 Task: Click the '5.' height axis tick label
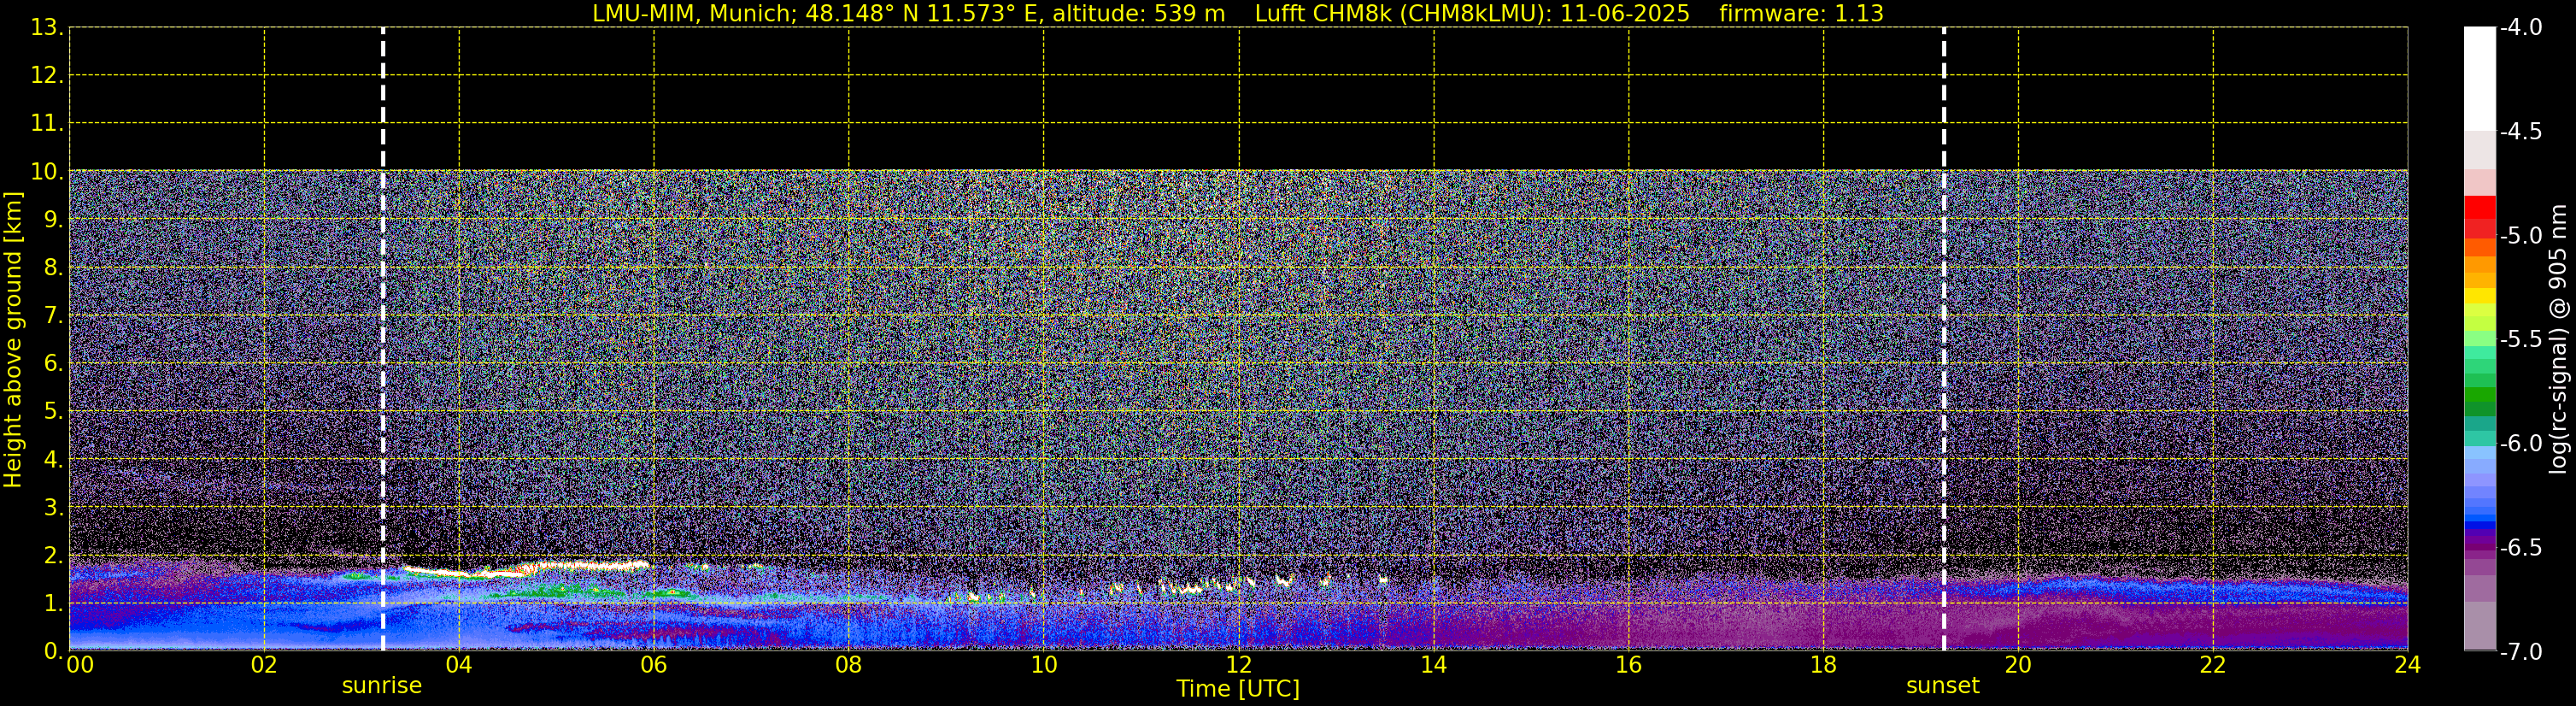coord(53,411)
